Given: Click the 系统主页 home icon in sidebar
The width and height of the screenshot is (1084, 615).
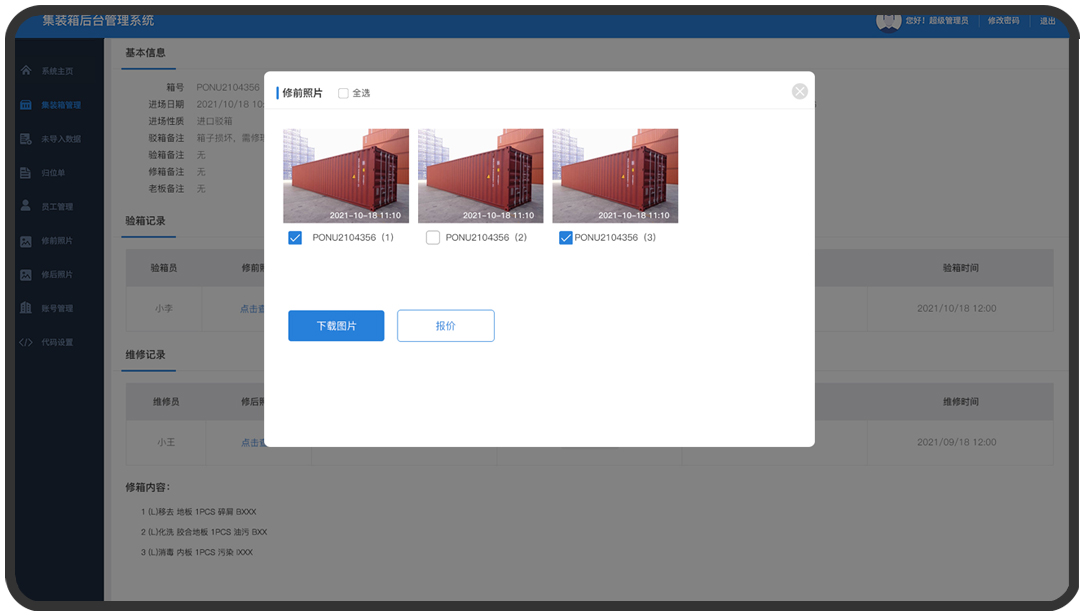Looking at the screenshot, I should click(26, 71).
